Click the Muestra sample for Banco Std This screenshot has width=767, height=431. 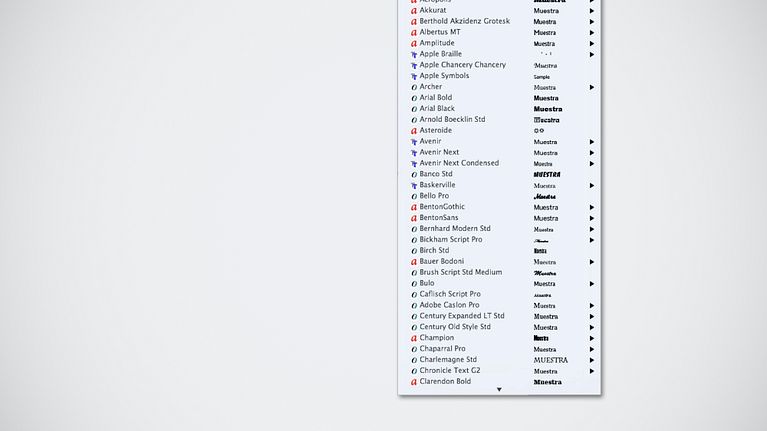tap(547, 175)
